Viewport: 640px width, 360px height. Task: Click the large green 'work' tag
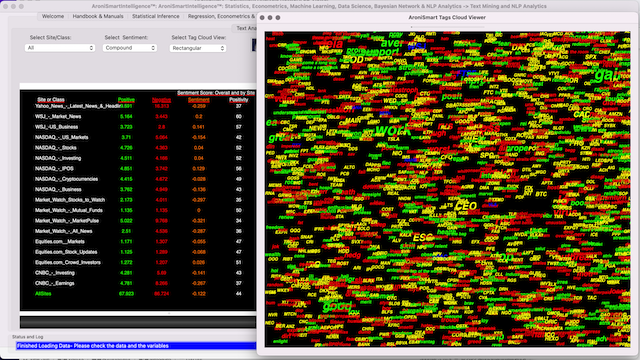pyautogui.click(x=393, y=130)
